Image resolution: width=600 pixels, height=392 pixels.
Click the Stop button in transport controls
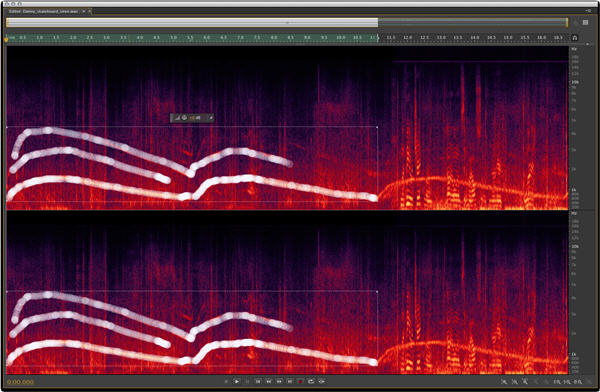coord(226,381)
